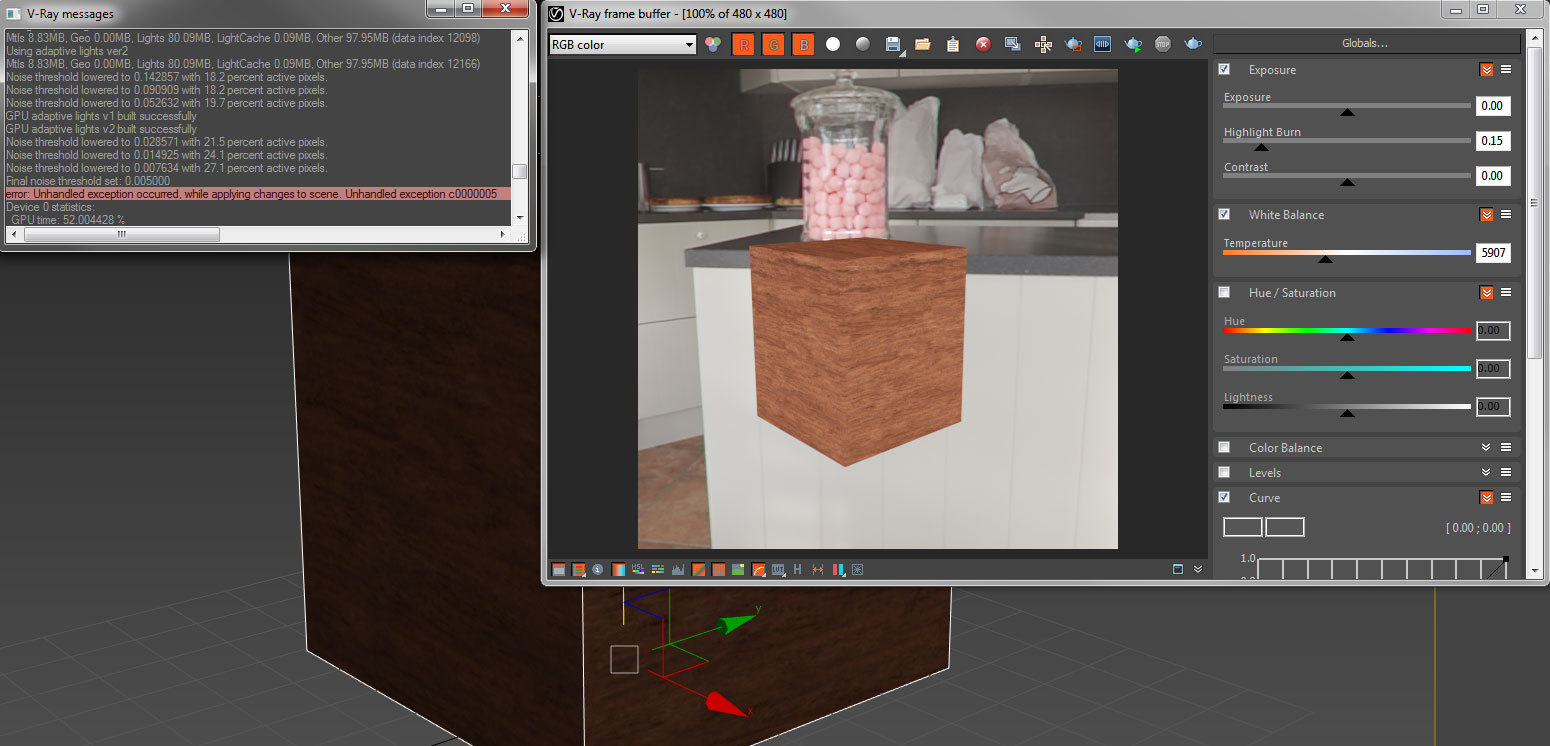1550x746 pixels.
Task: Enable the Levels checkbox
Action: 1224,473
